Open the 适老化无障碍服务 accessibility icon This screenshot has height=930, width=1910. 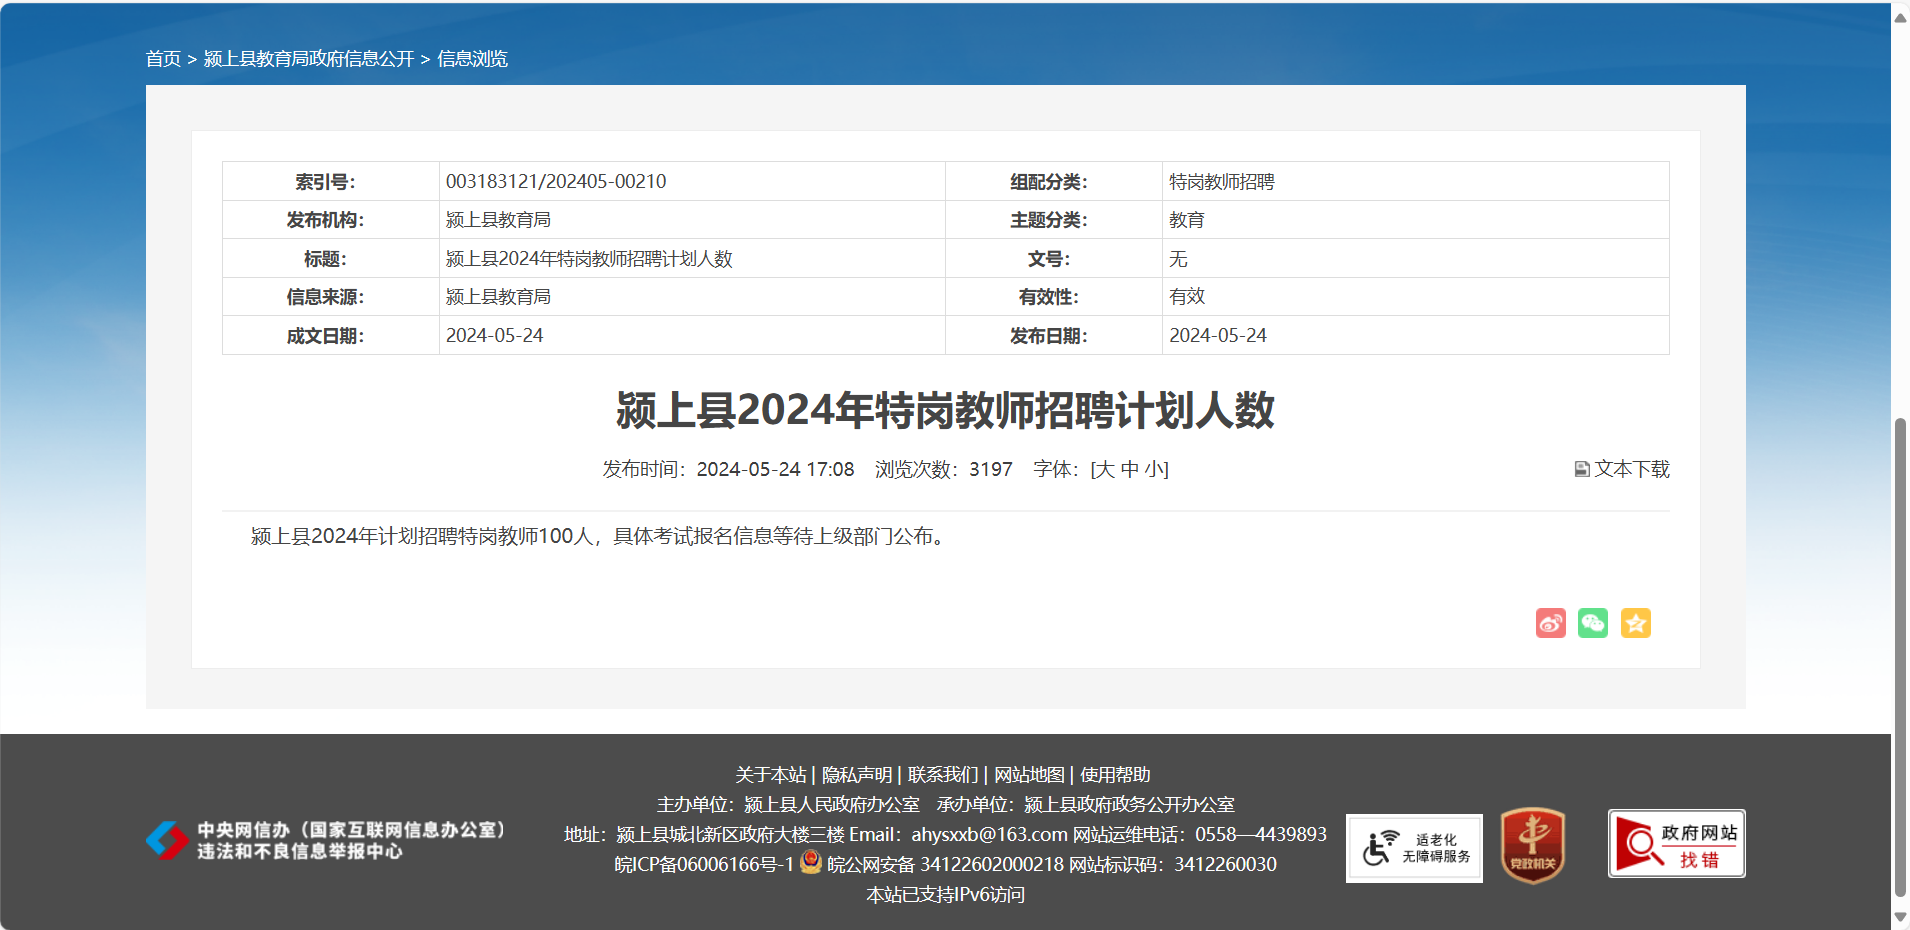point(1414,848)
